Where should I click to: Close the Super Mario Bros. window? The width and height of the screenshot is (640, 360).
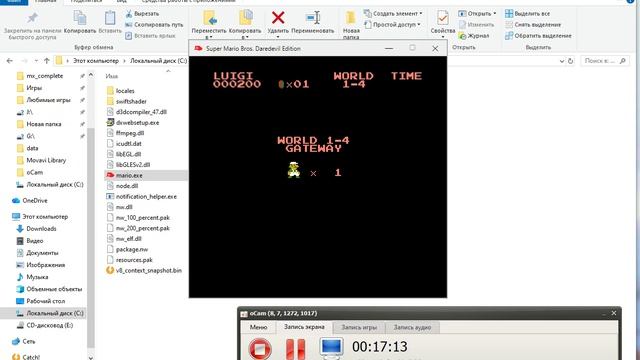[435, 48]
